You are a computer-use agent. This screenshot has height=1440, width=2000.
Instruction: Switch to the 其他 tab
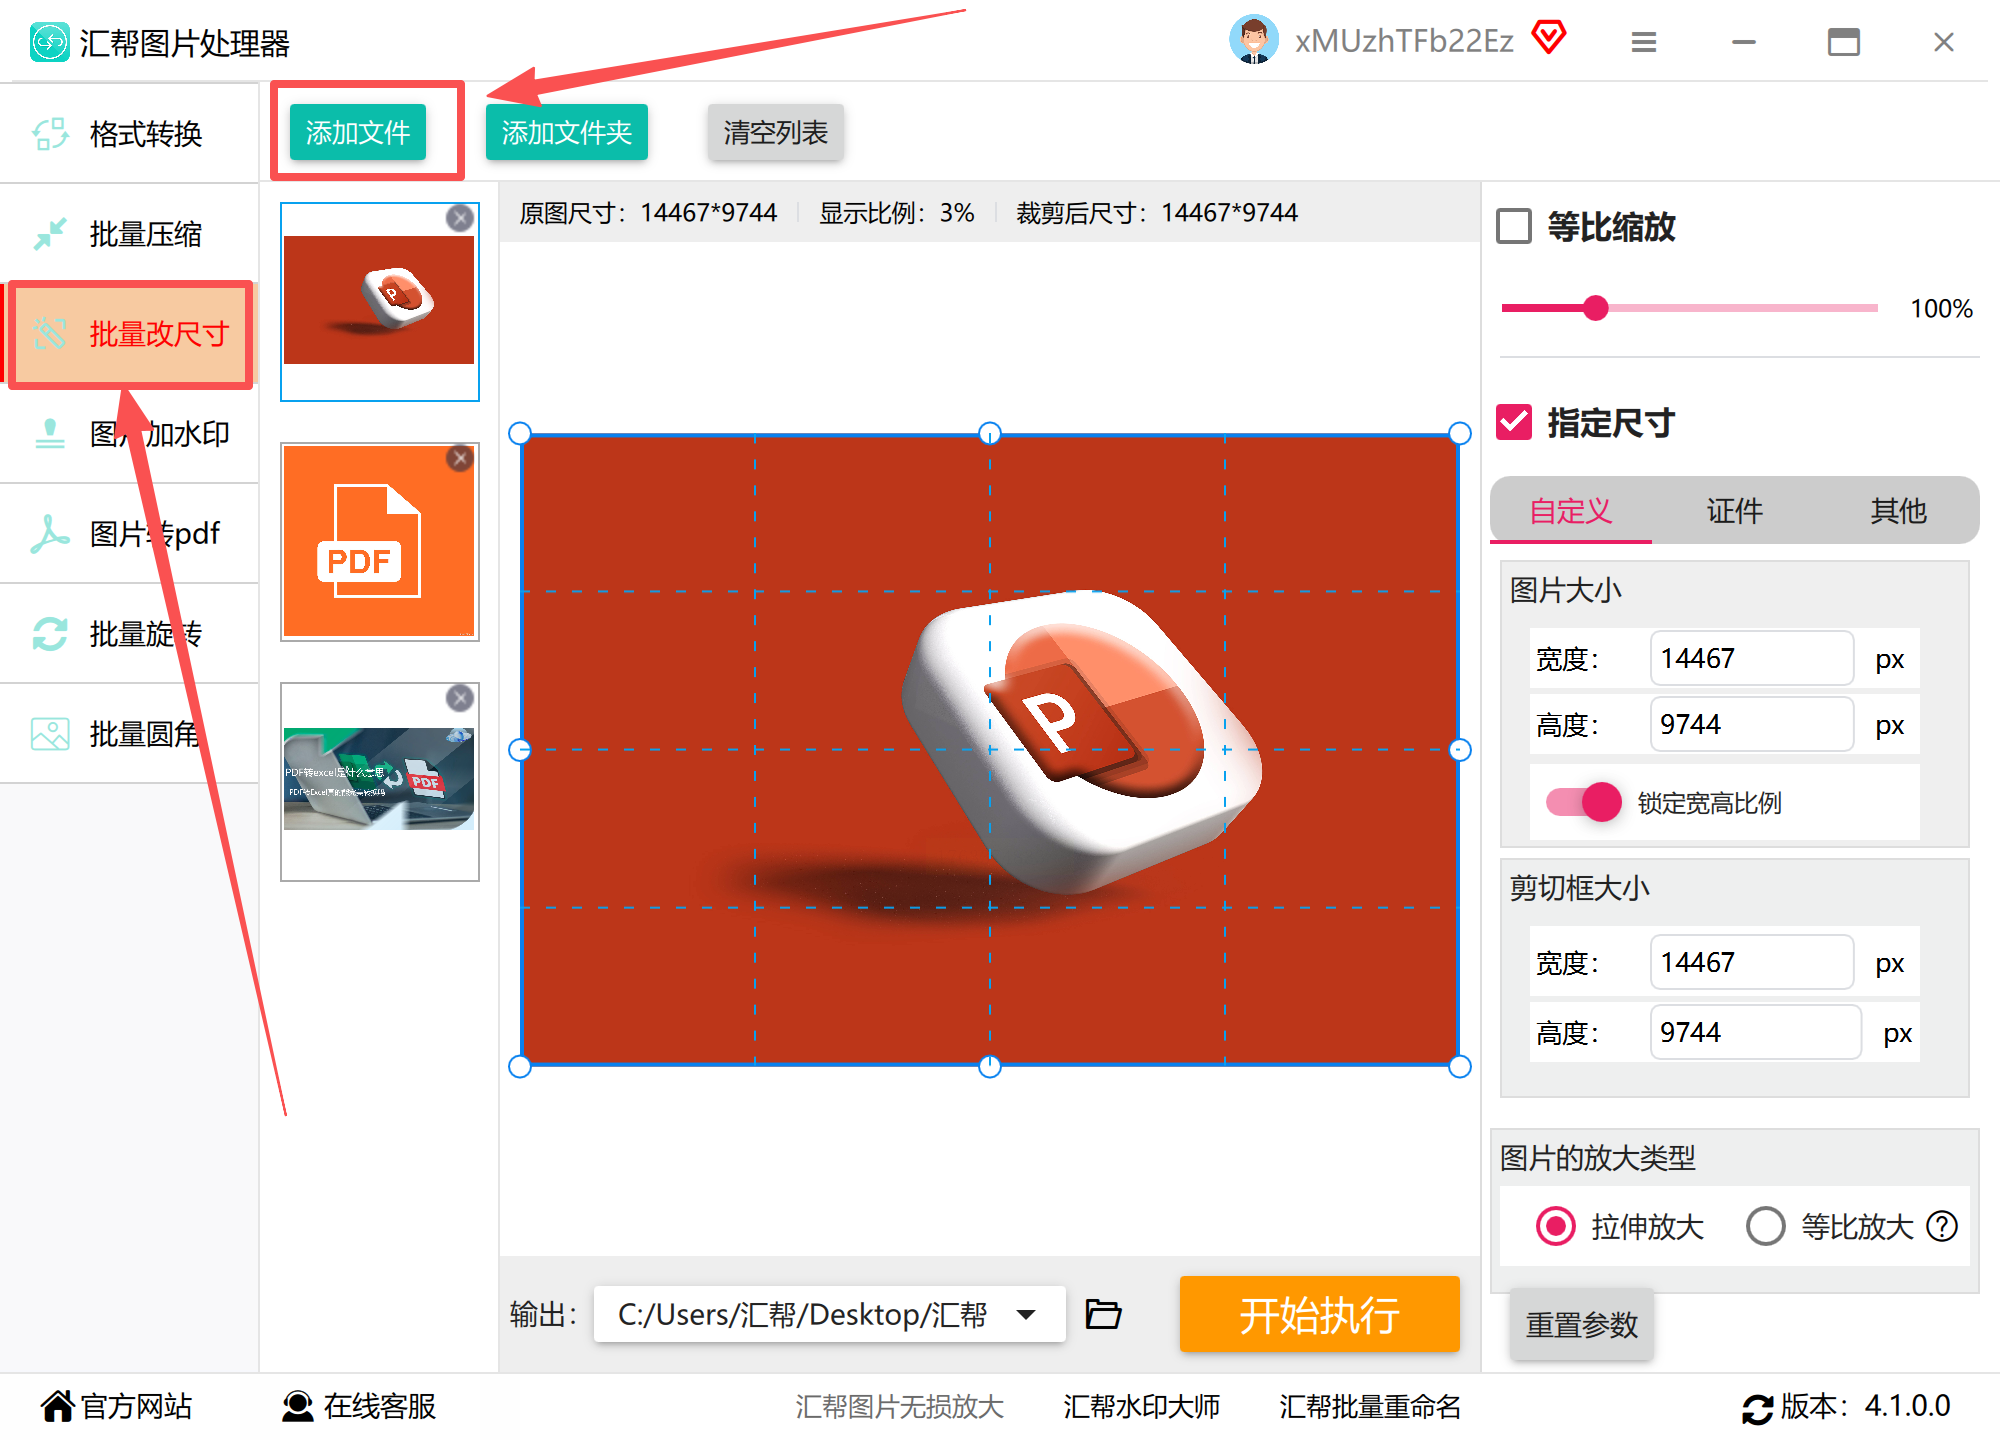click(x=1897, y=511)
